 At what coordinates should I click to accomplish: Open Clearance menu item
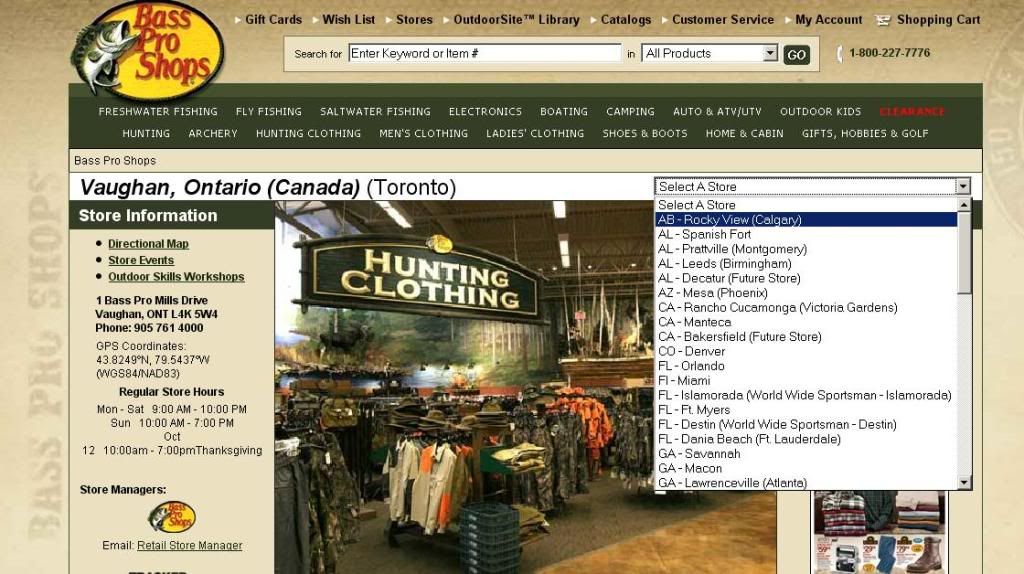pos(912,112)
